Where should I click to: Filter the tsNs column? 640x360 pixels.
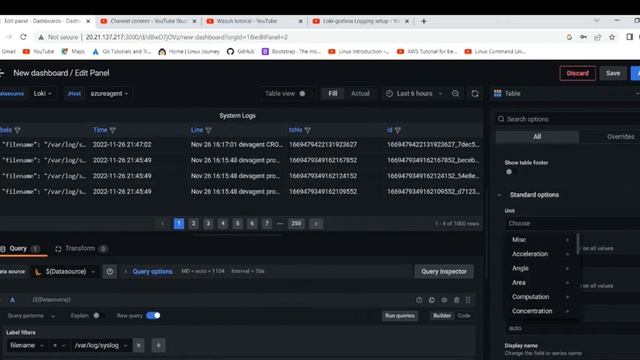[x=308, y=130]
